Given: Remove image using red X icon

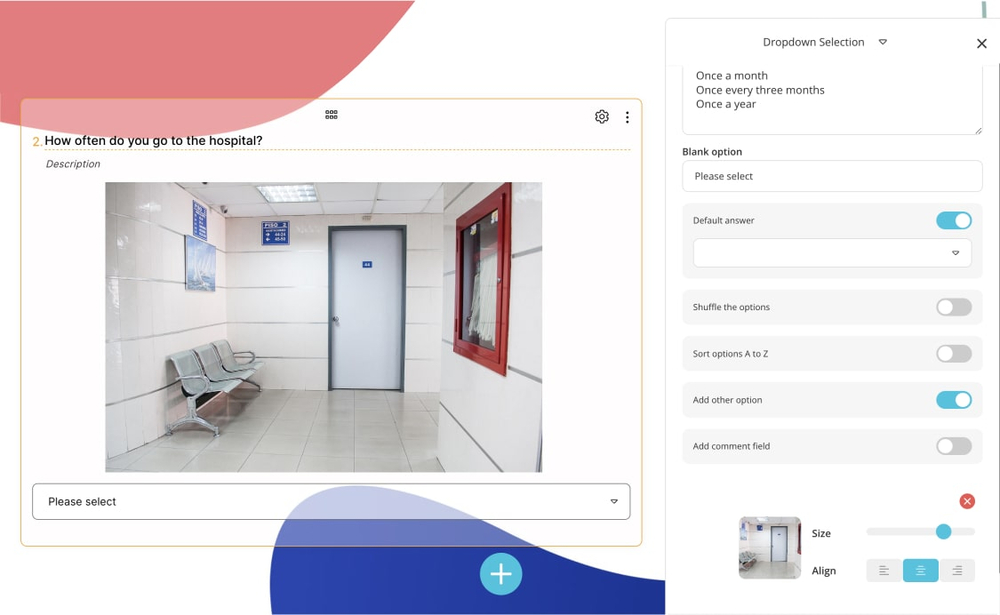Looking at the screenshot, I should tap(967, 501).
